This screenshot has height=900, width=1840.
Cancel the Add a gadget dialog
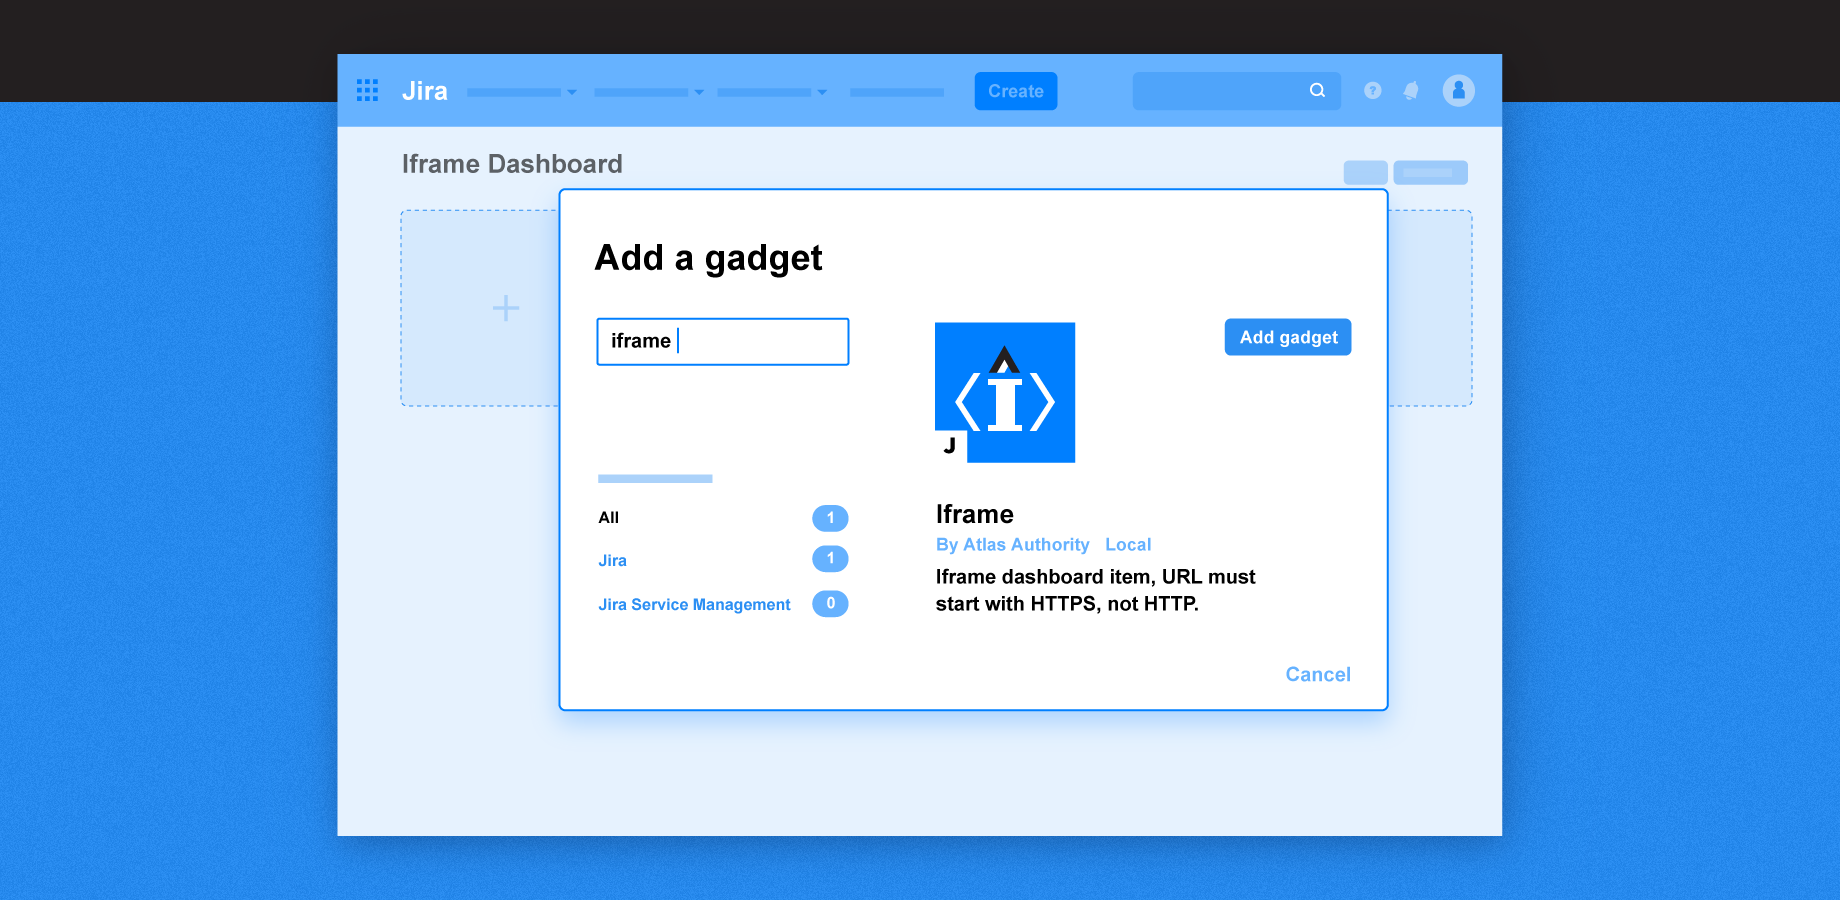pyautogui.click(x=1318, y=674)
